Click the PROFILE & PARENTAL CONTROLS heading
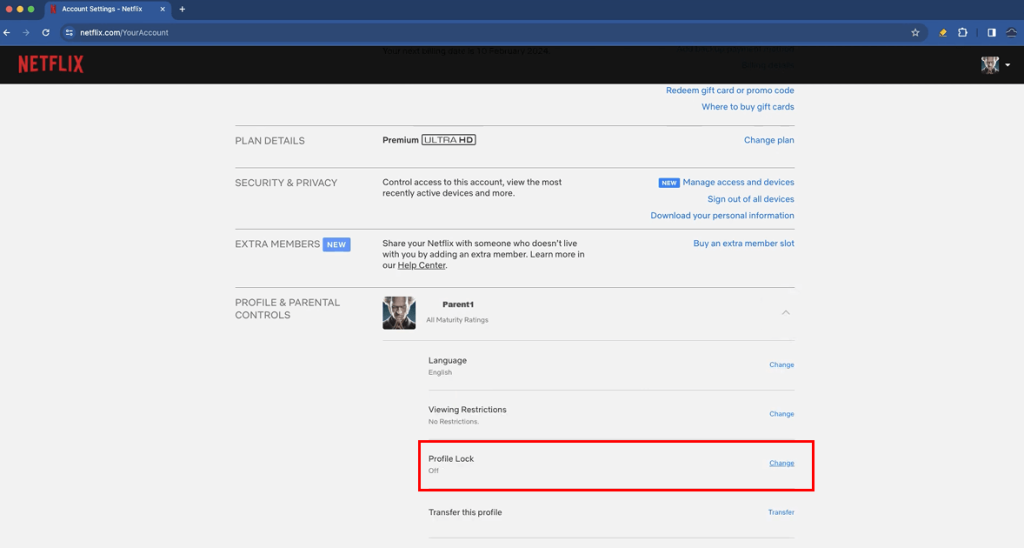Image resolution: width=1024 pixels, height=548 pixels. coord(287,308)
